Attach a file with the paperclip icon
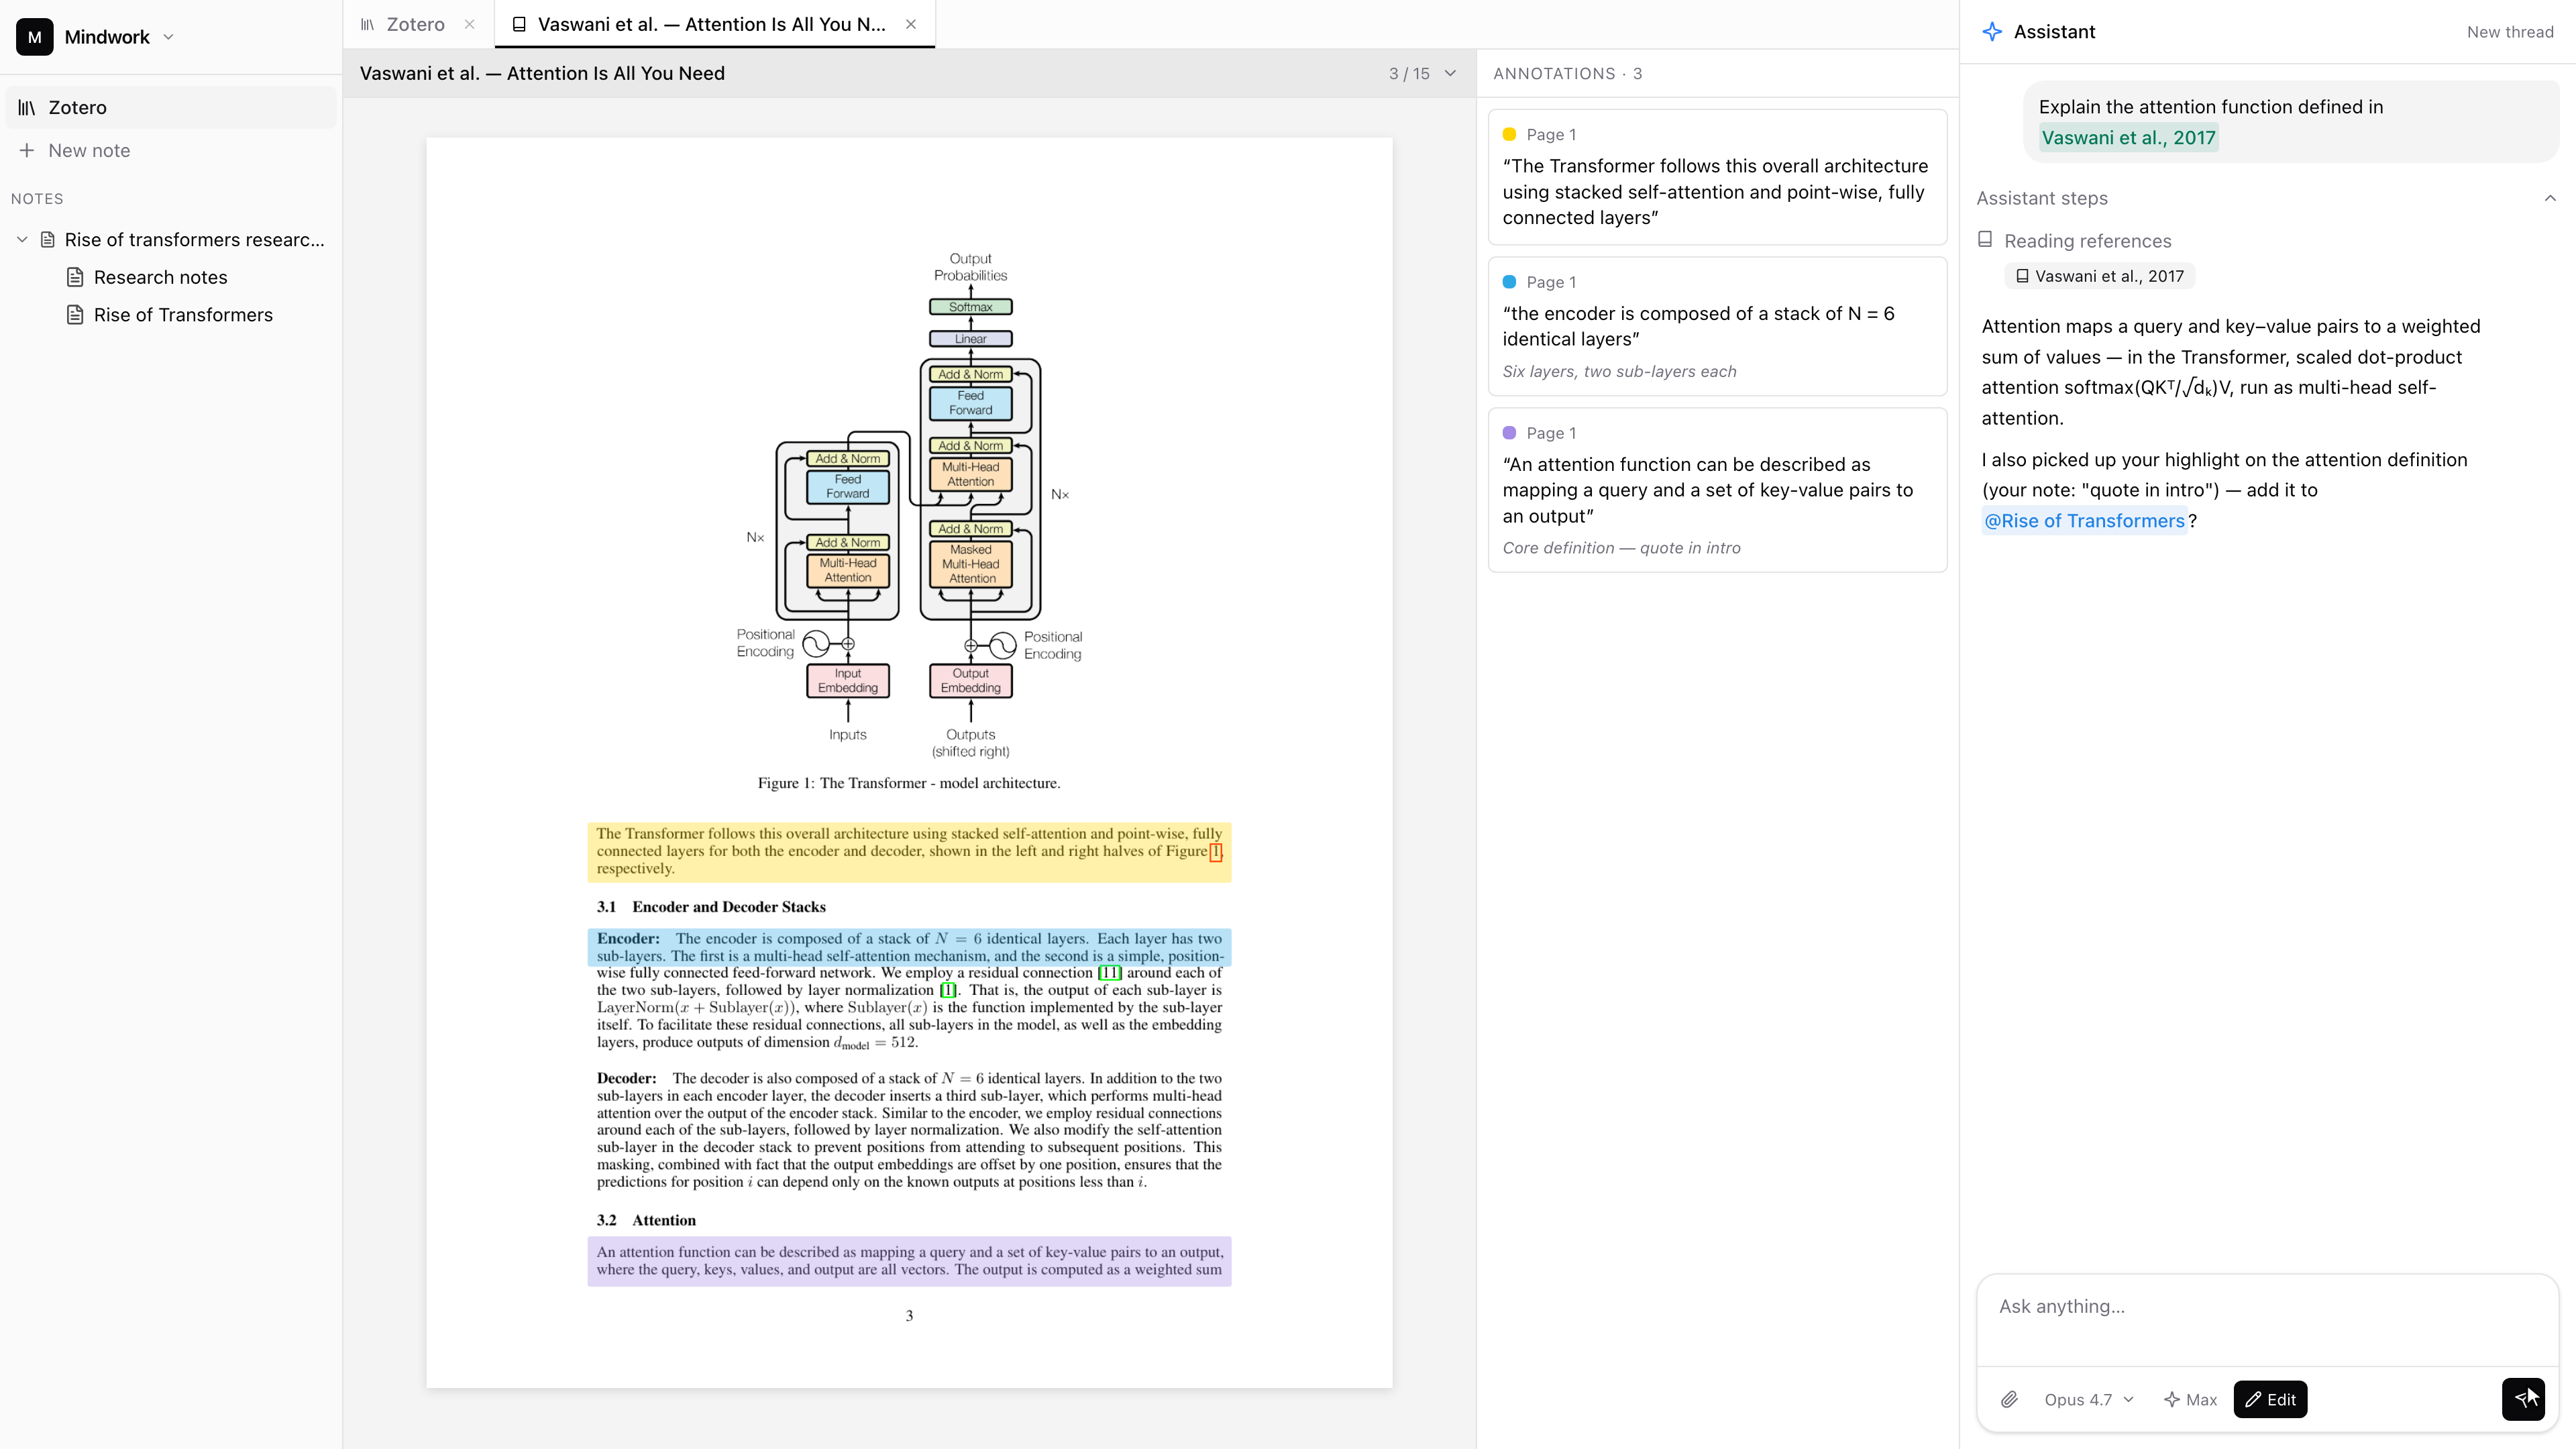This screenshot has width=2576, height=1449. click(2009, 1399)
